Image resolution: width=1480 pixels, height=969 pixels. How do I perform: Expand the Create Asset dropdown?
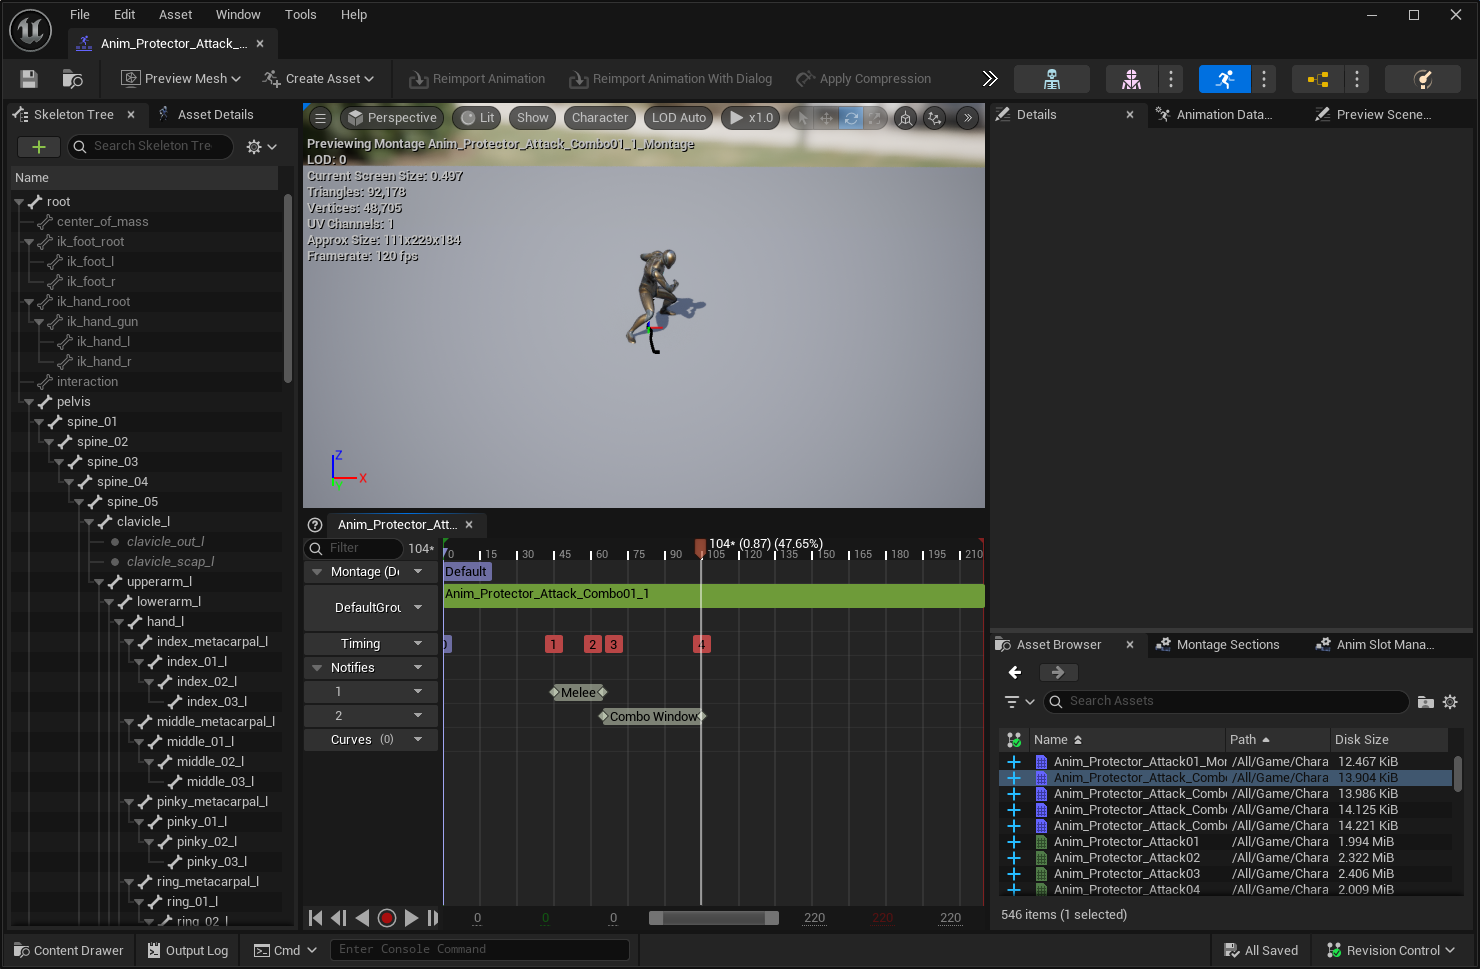[318, 79]
